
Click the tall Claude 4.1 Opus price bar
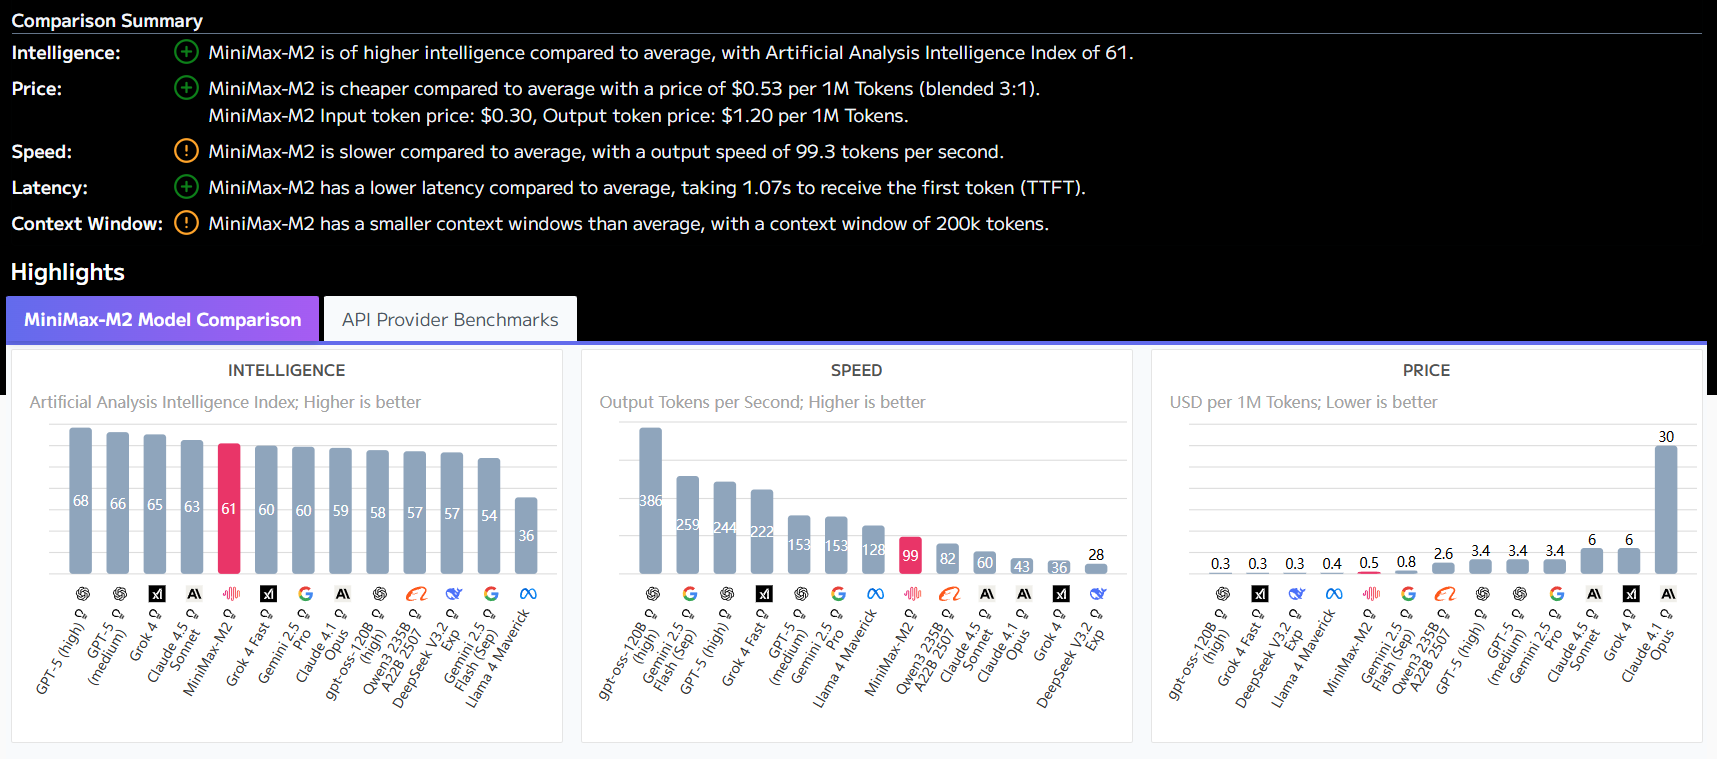tap(1665, 510)
